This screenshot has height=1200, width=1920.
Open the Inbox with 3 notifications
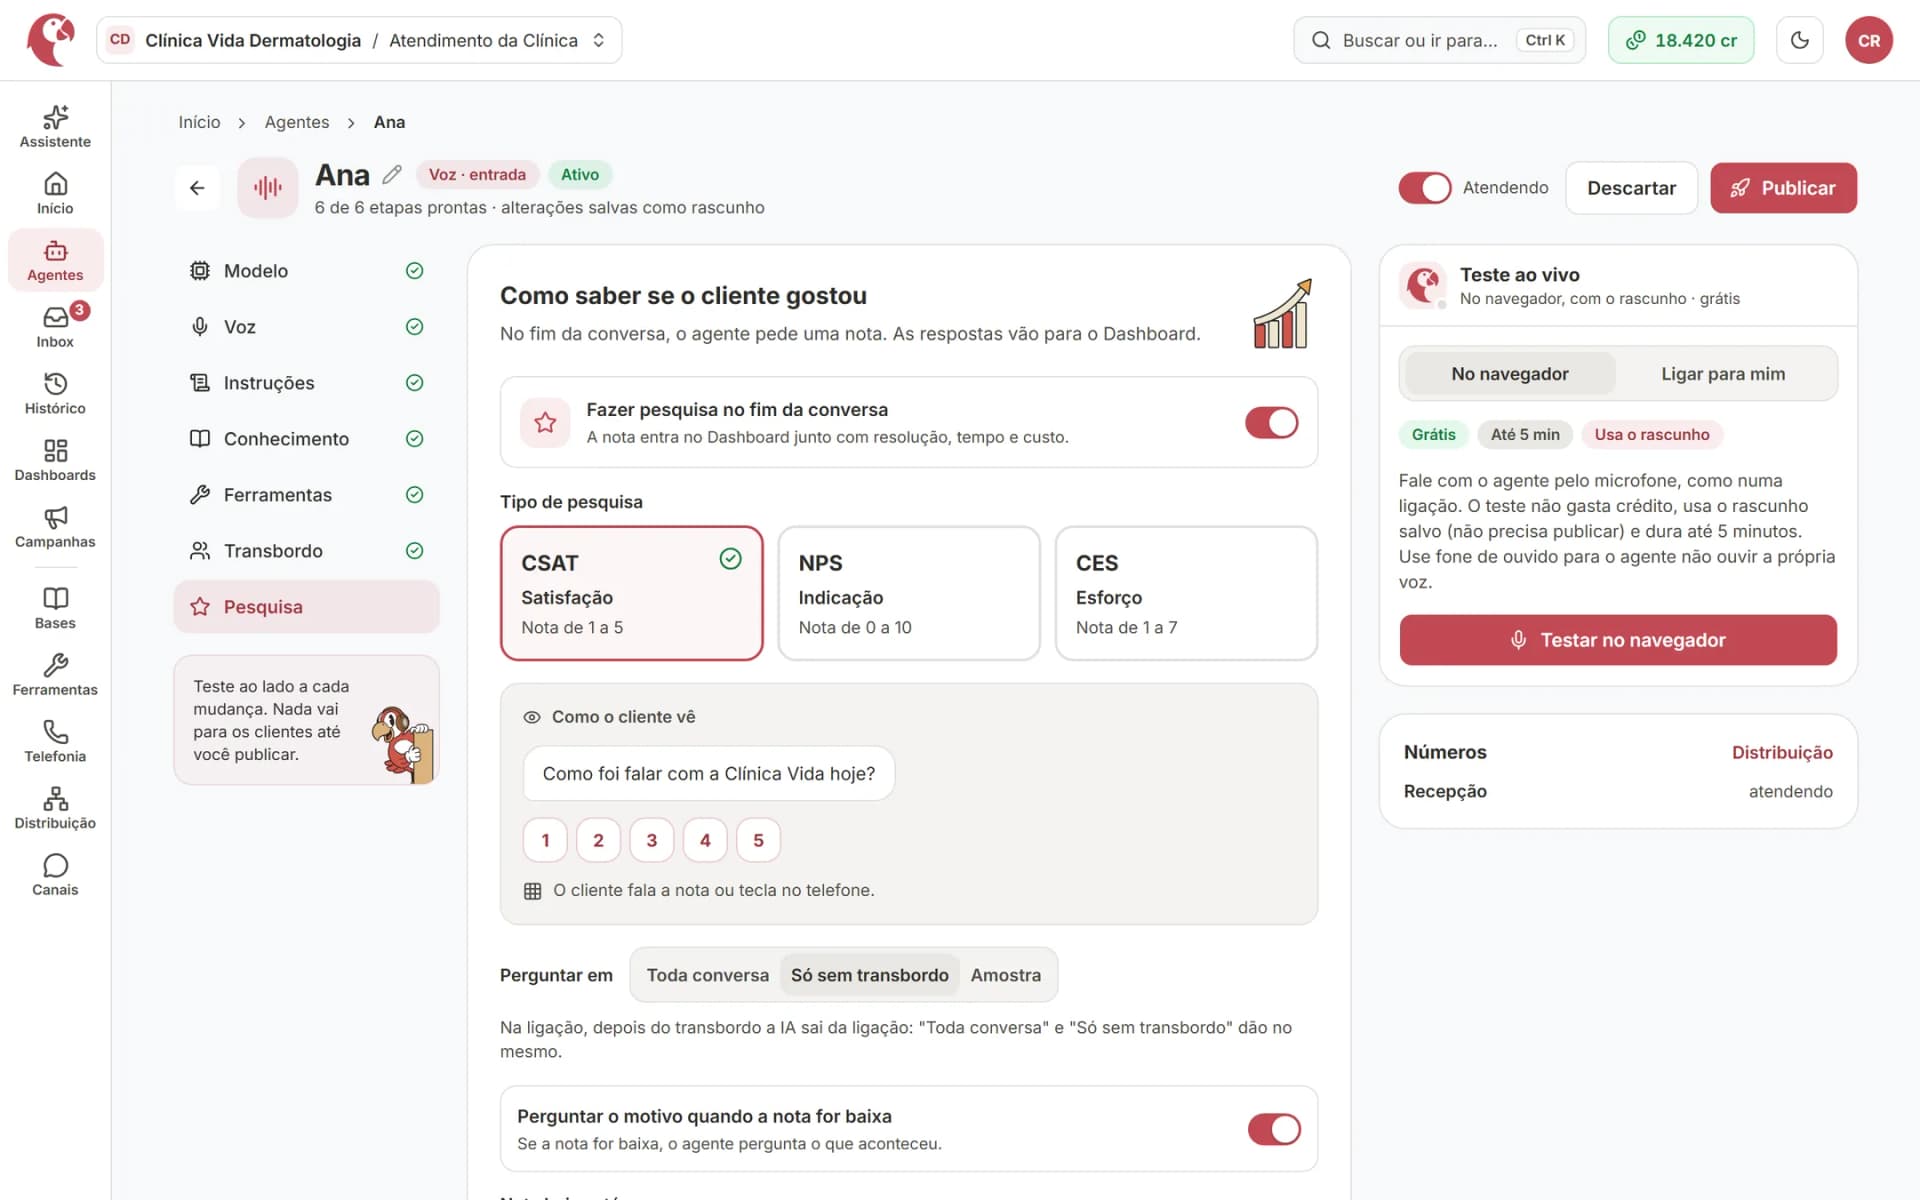(55, 327)
